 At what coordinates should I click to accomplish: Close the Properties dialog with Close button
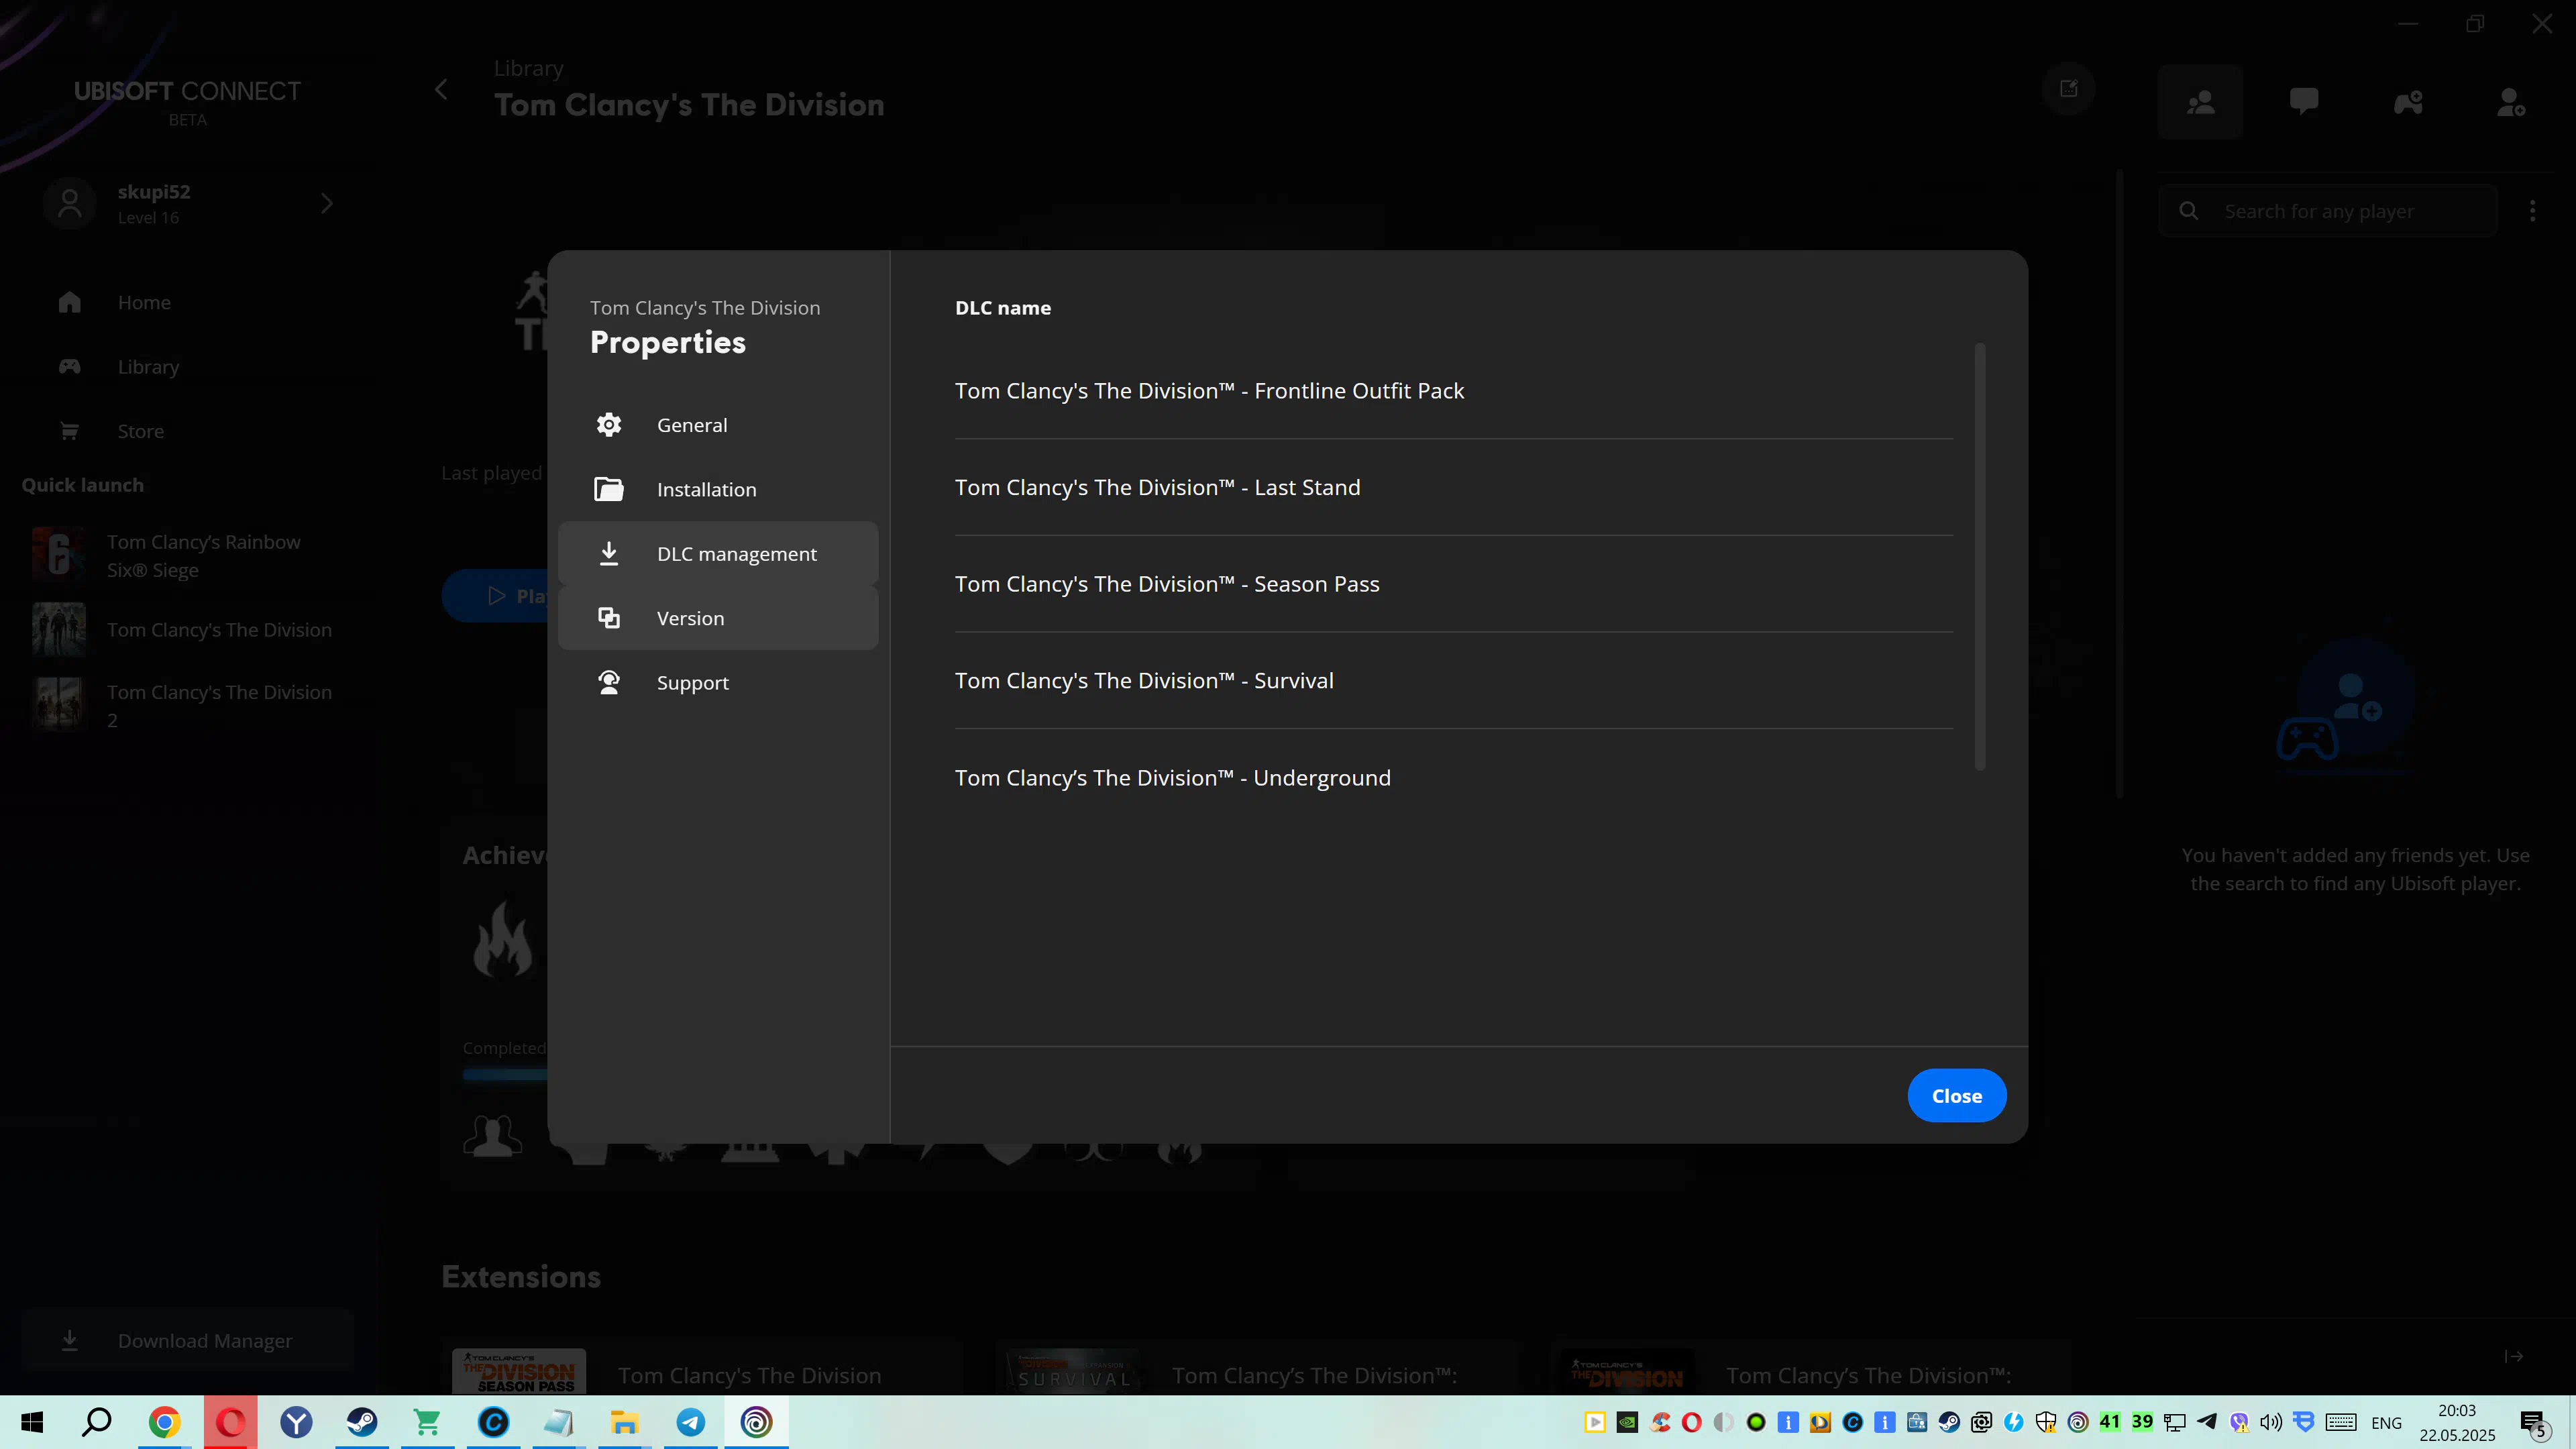coord(1956,1096)
